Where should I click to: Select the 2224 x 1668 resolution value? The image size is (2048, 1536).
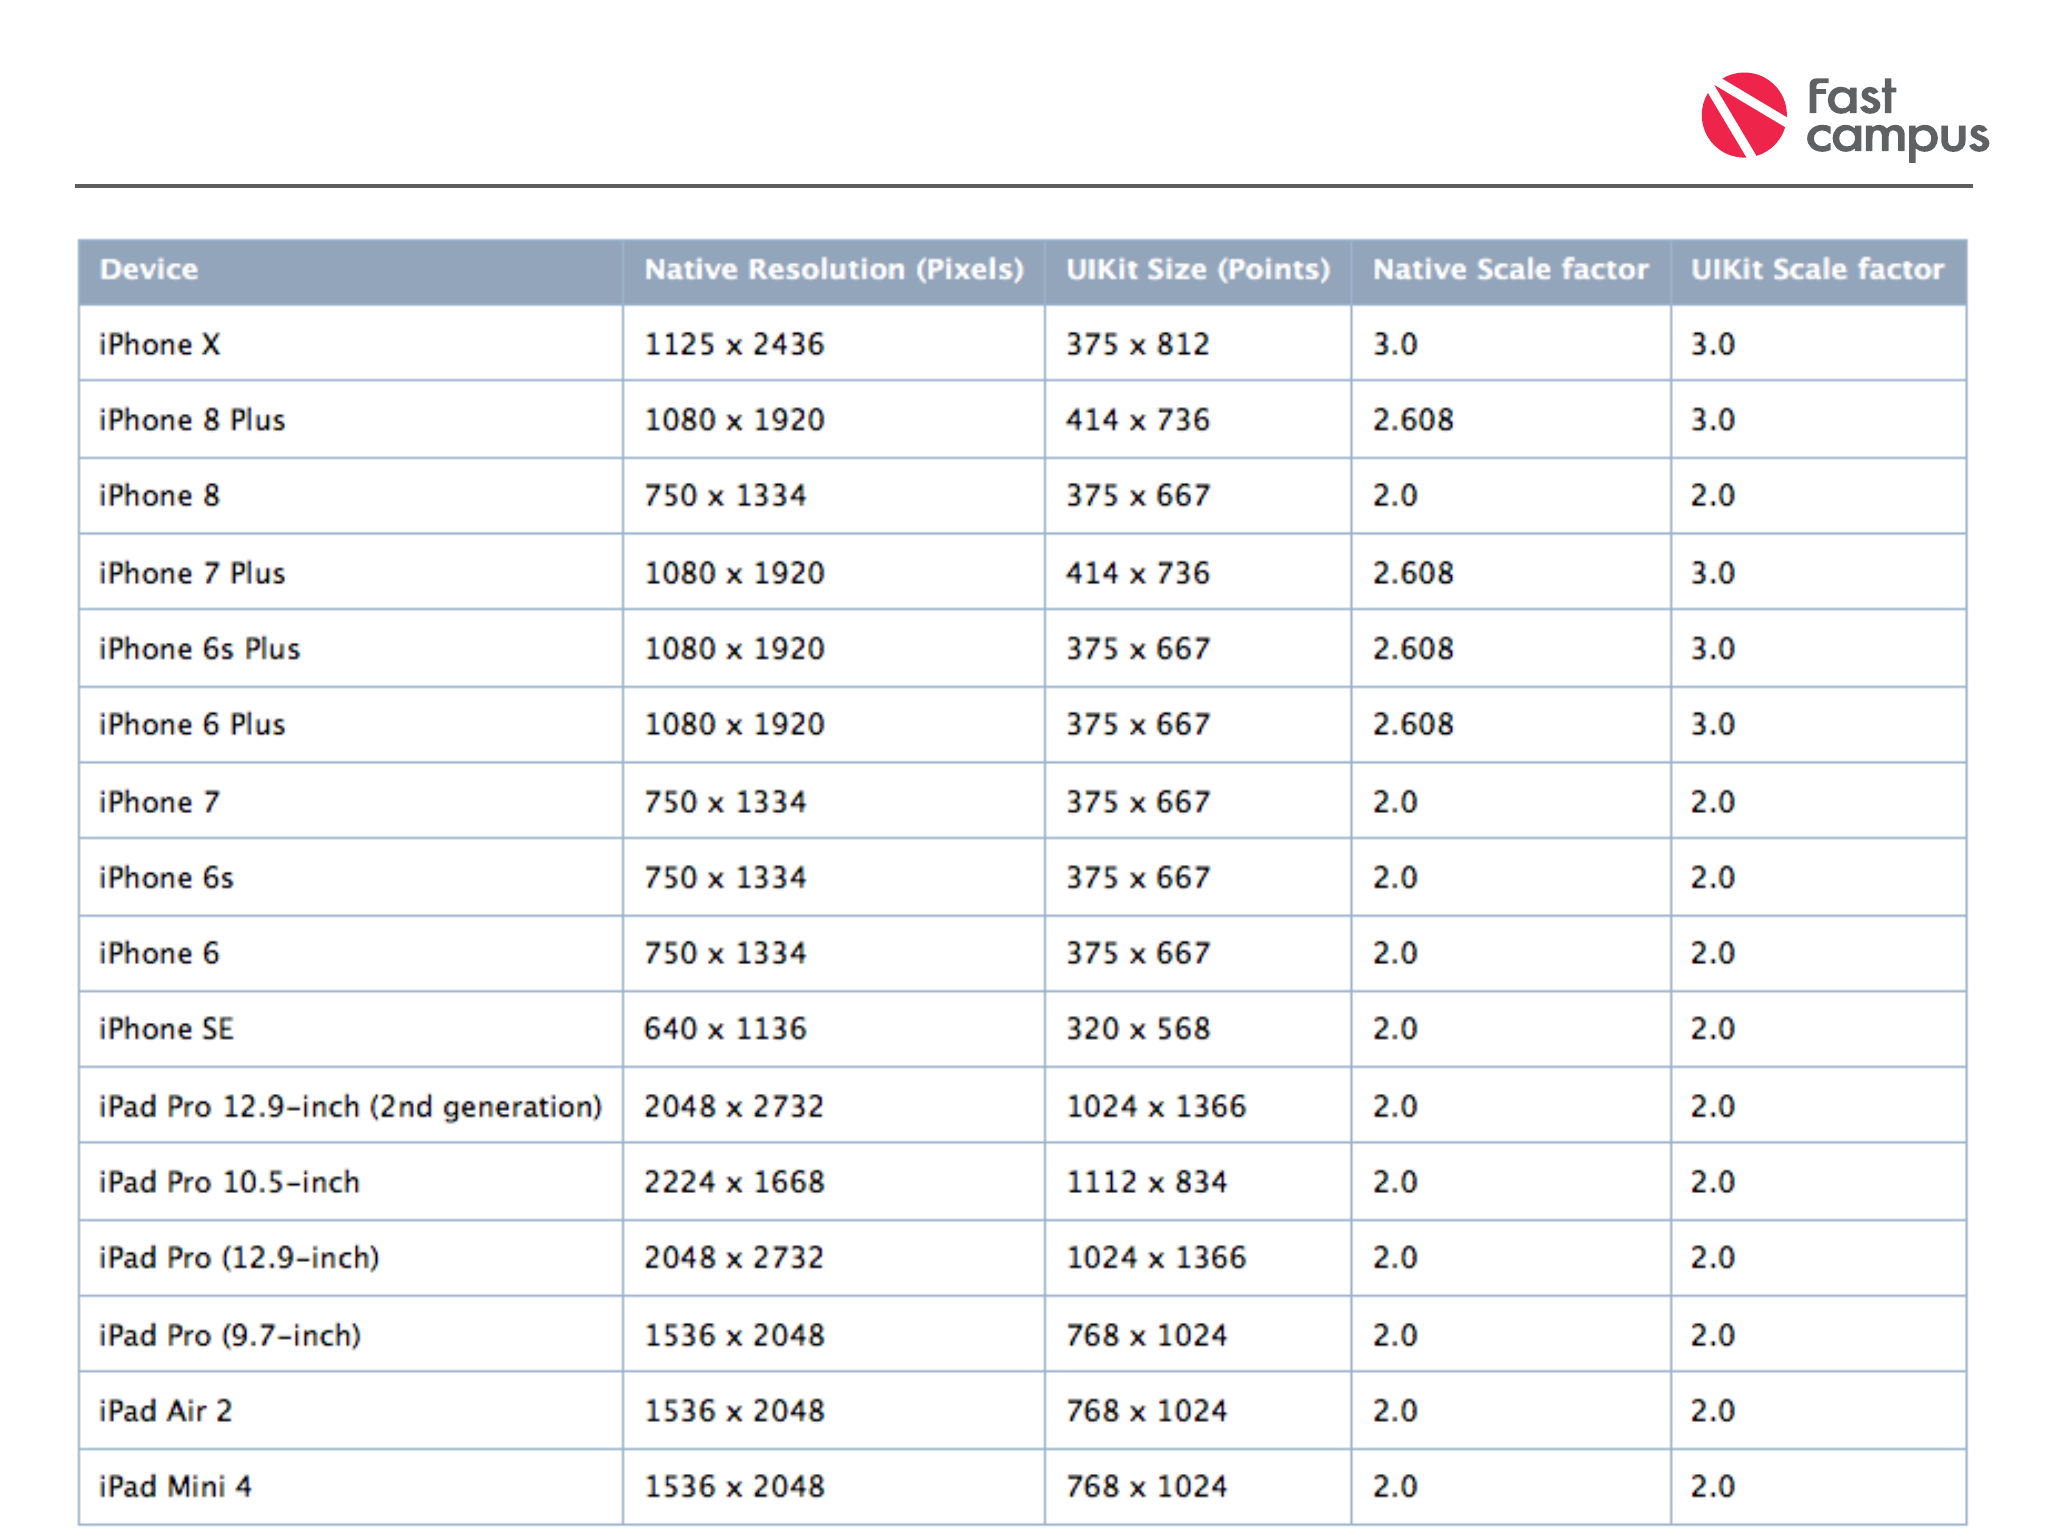click(734, 1182)
